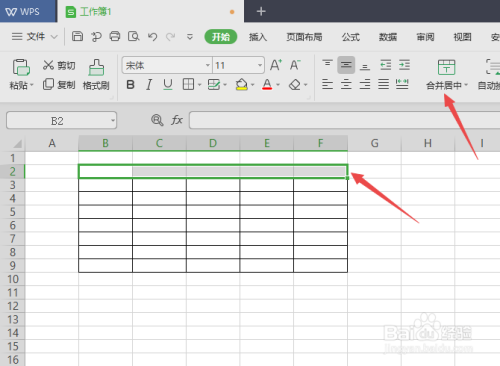Click the fx insert function icon

click(177, 120)
